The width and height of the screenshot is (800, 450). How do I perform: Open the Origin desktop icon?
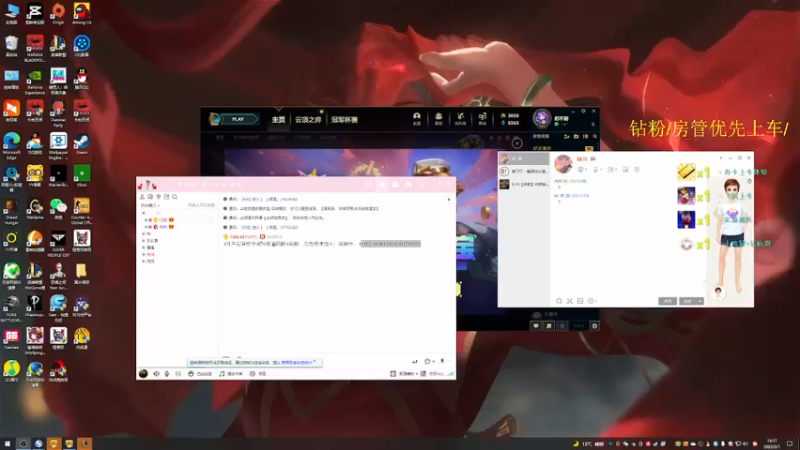(x=58, y=14)
